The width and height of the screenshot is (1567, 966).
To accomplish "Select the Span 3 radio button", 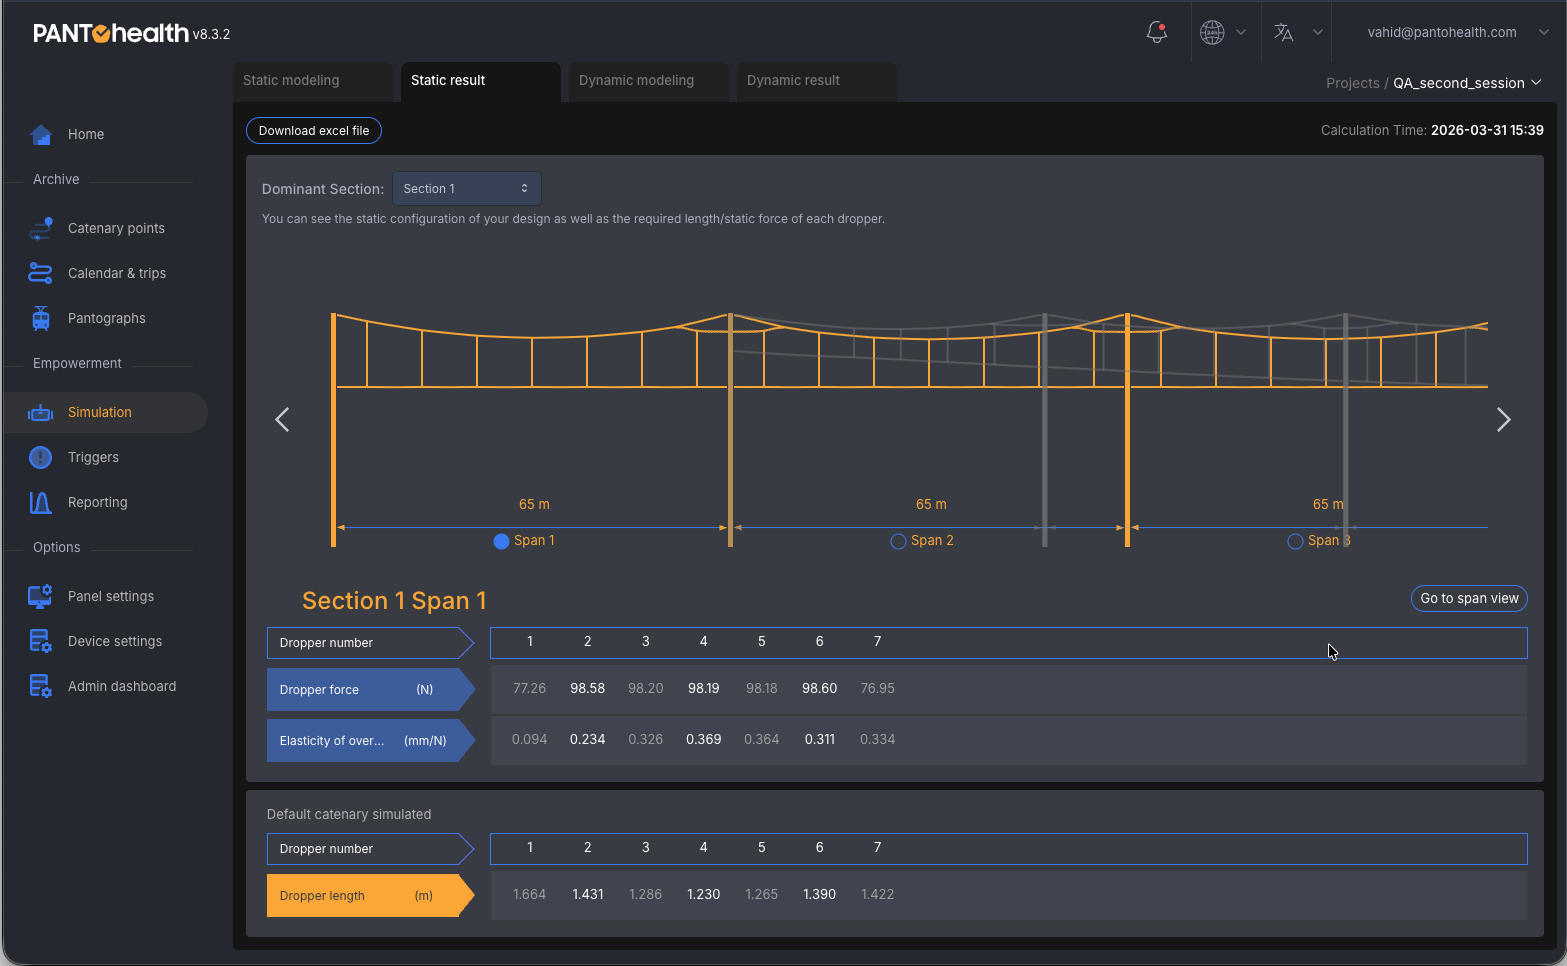I will point(1295,541).
